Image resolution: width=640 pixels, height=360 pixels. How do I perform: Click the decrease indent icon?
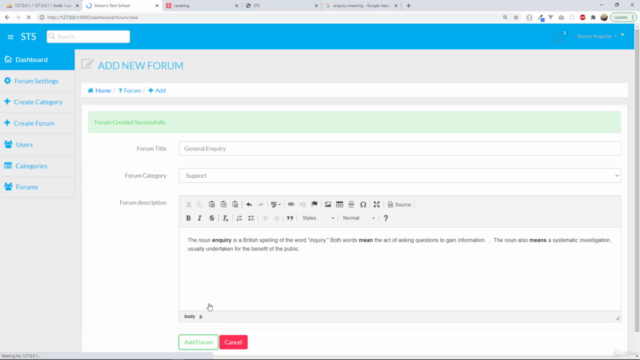click(264, 218)
